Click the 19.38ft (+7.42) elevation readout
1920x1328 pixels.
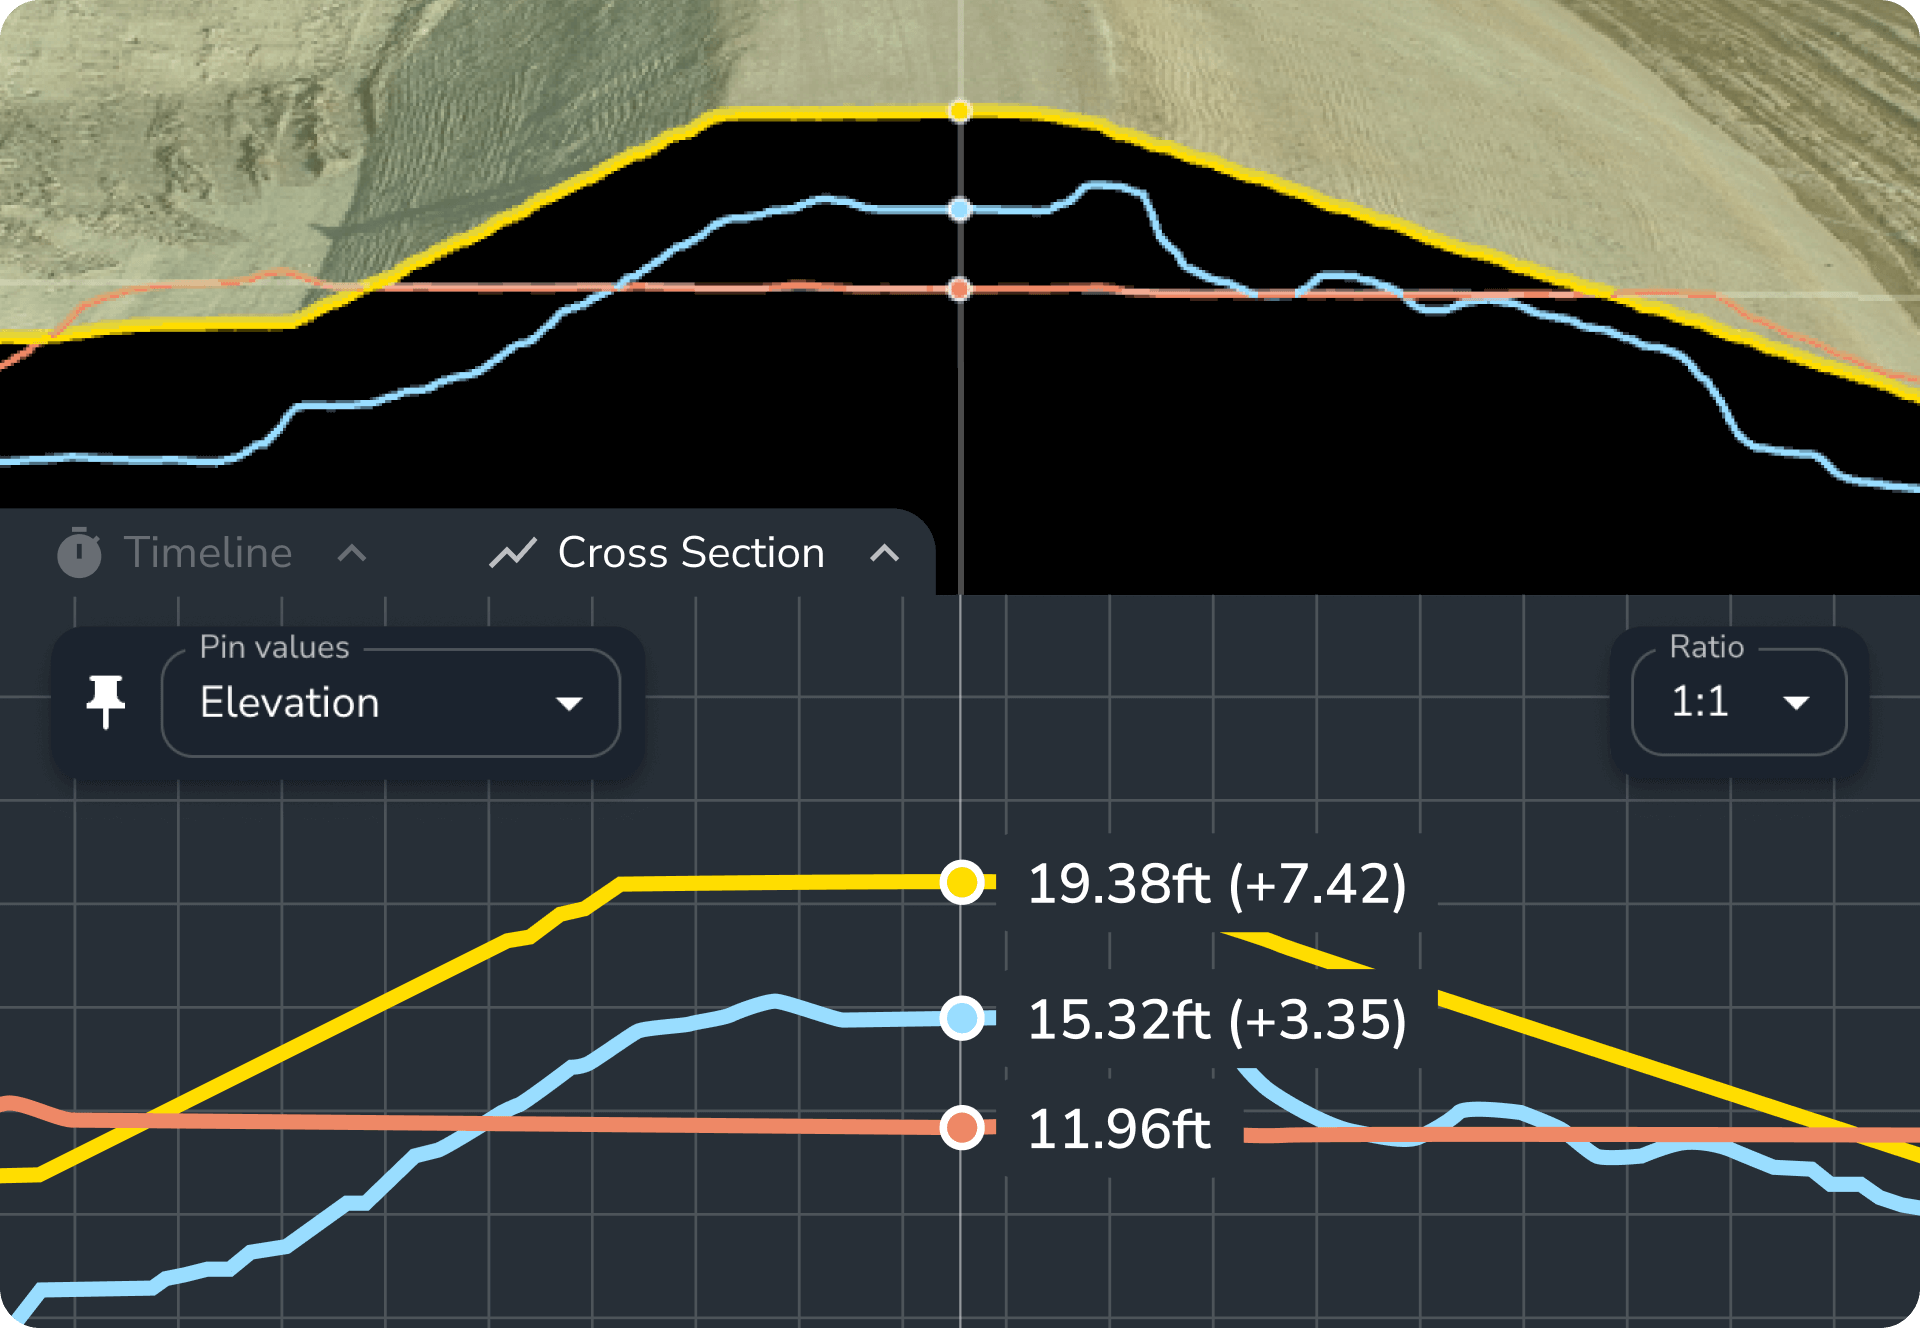coord(1218,883)
